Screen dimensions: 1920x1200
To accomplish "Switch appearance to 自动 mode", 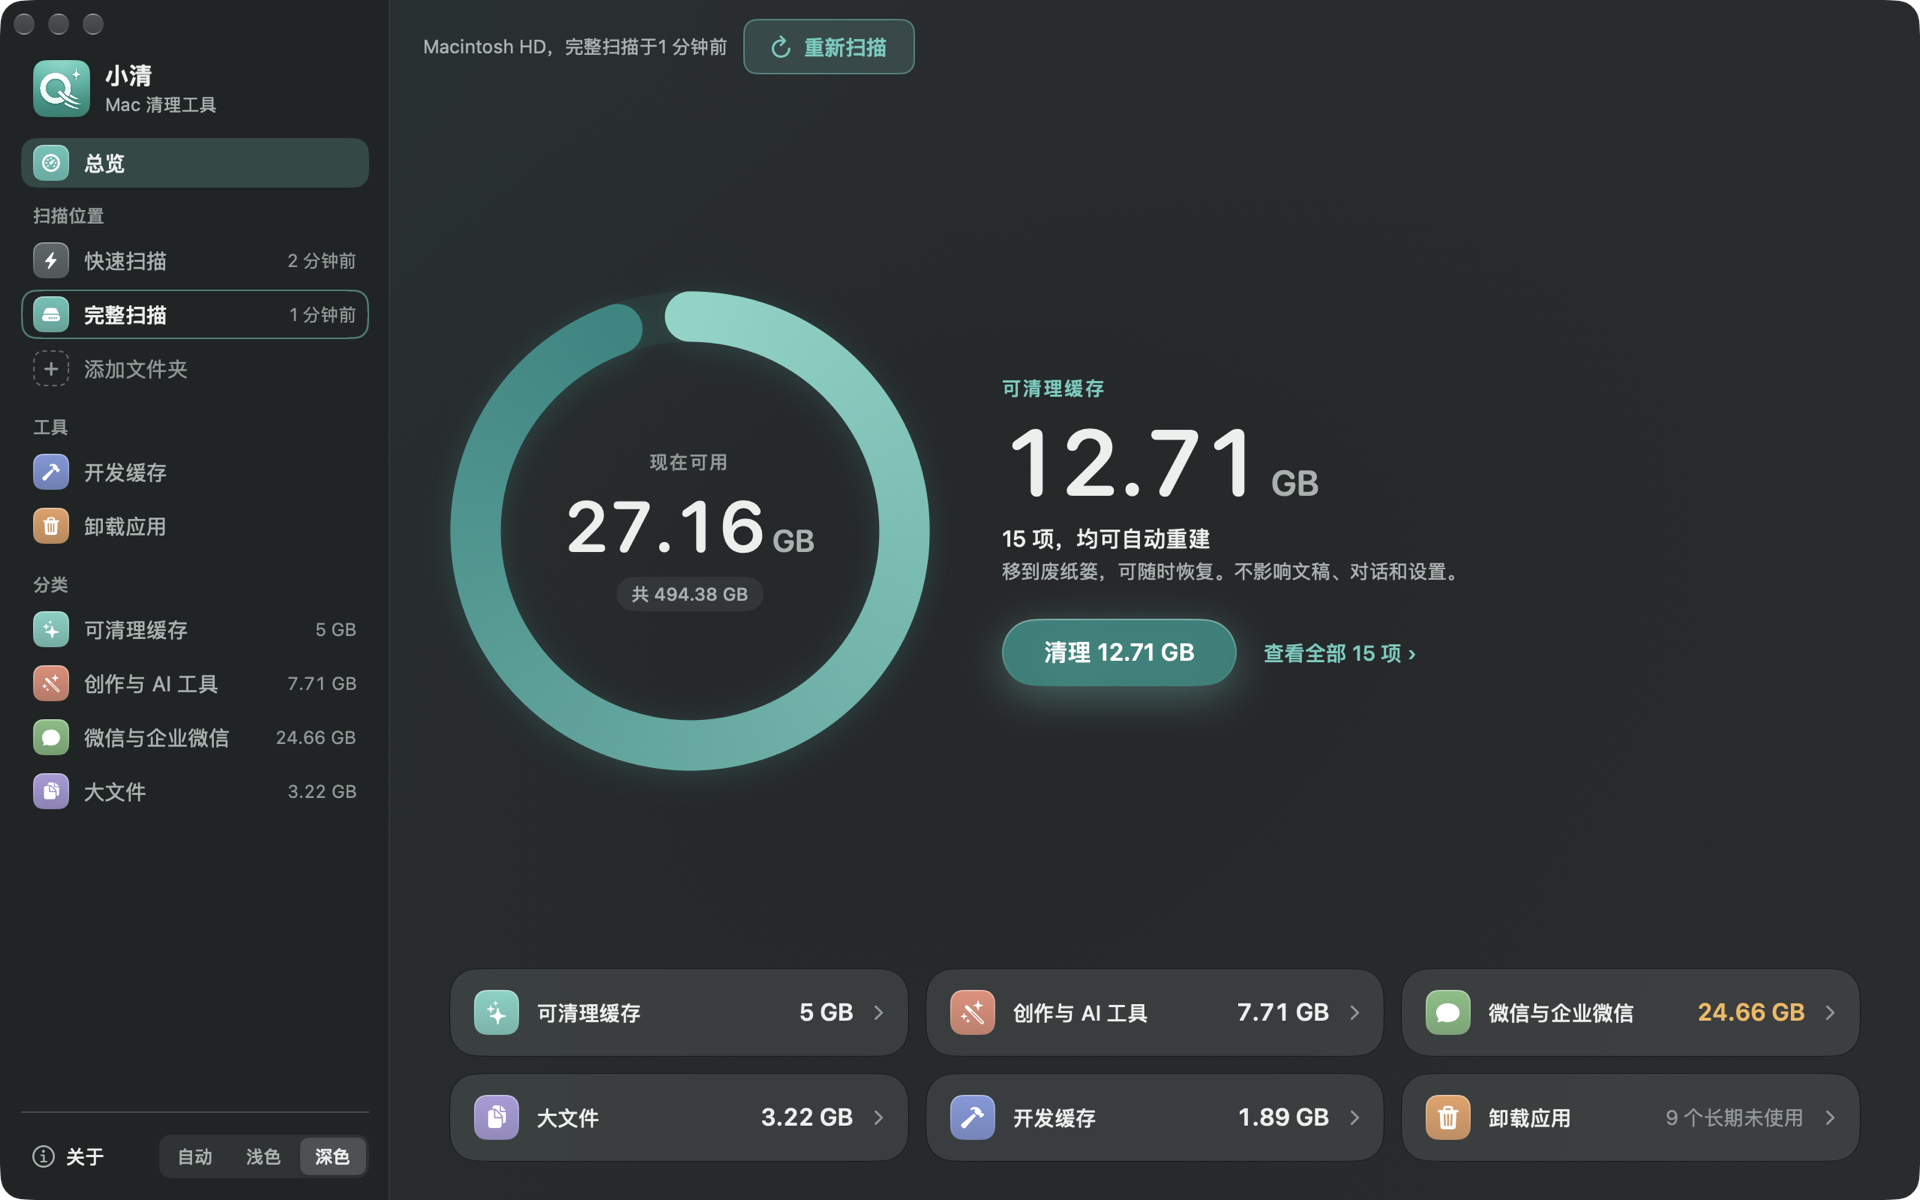I will 195,1157.
